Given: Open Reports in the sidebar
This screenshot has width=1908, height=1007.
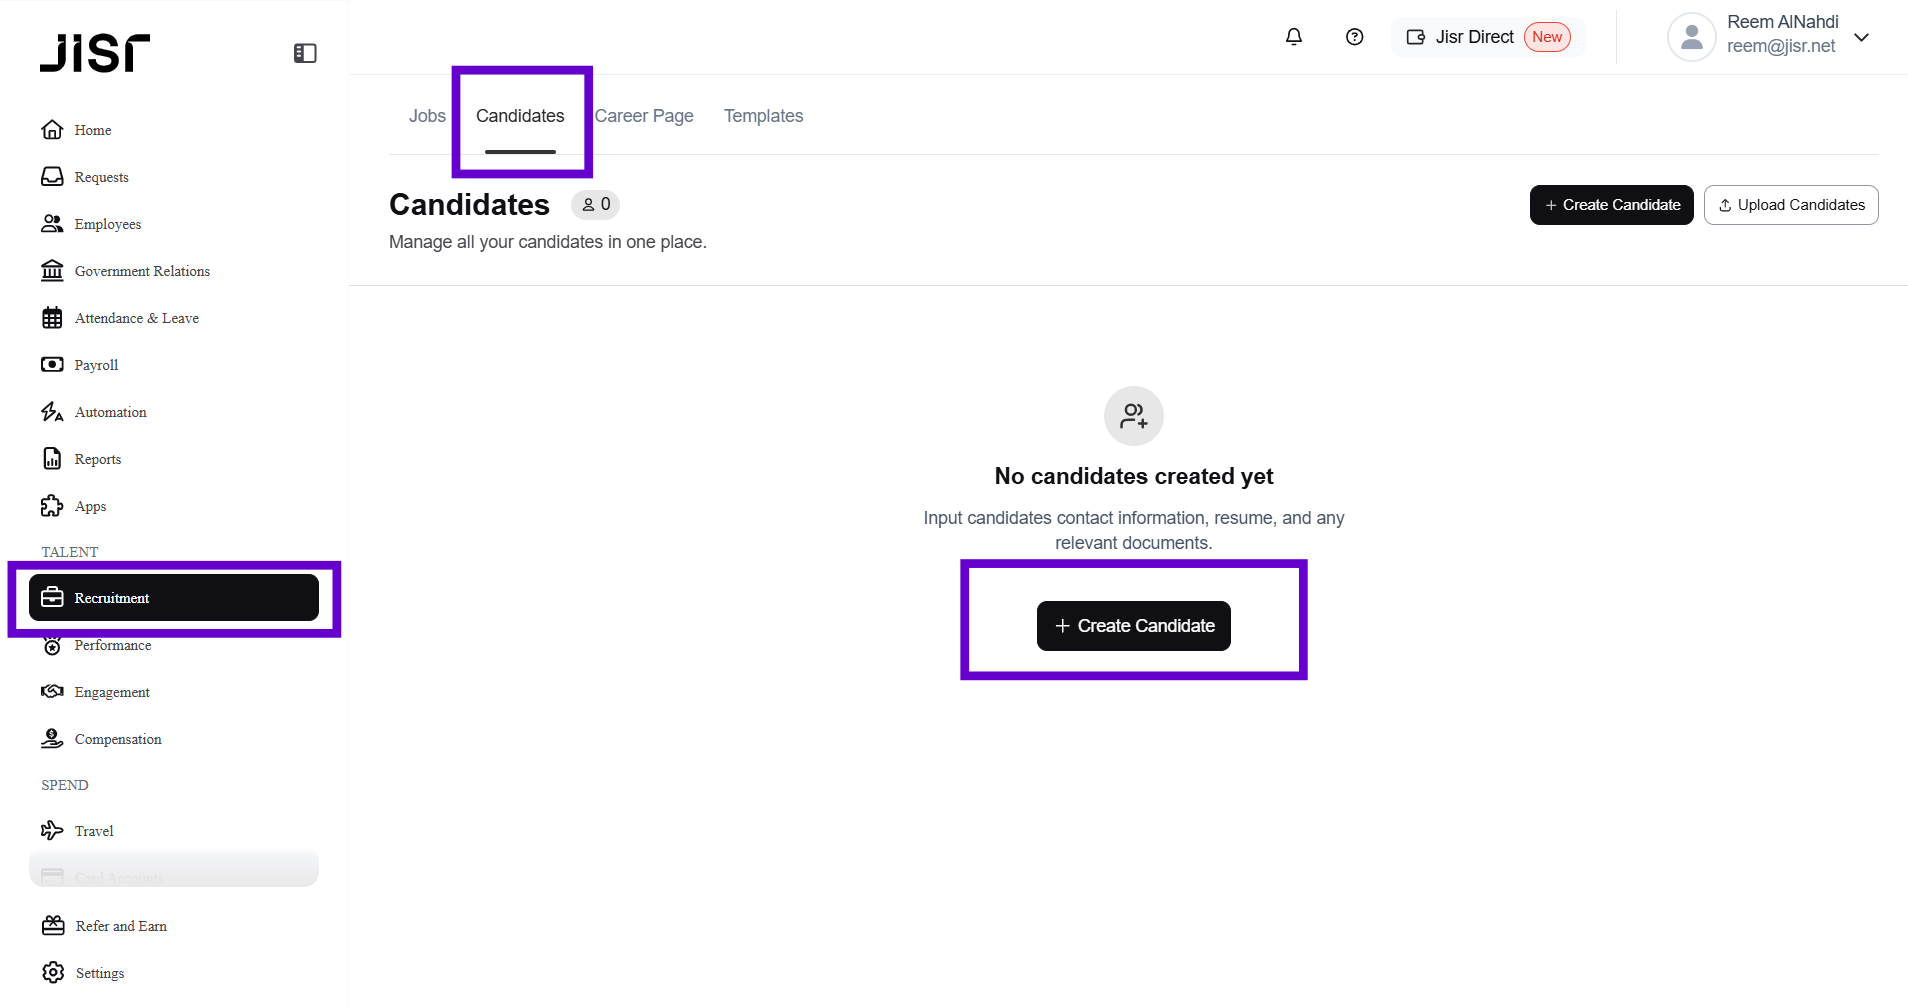Looking at the screenshot, I should (97, 459).
